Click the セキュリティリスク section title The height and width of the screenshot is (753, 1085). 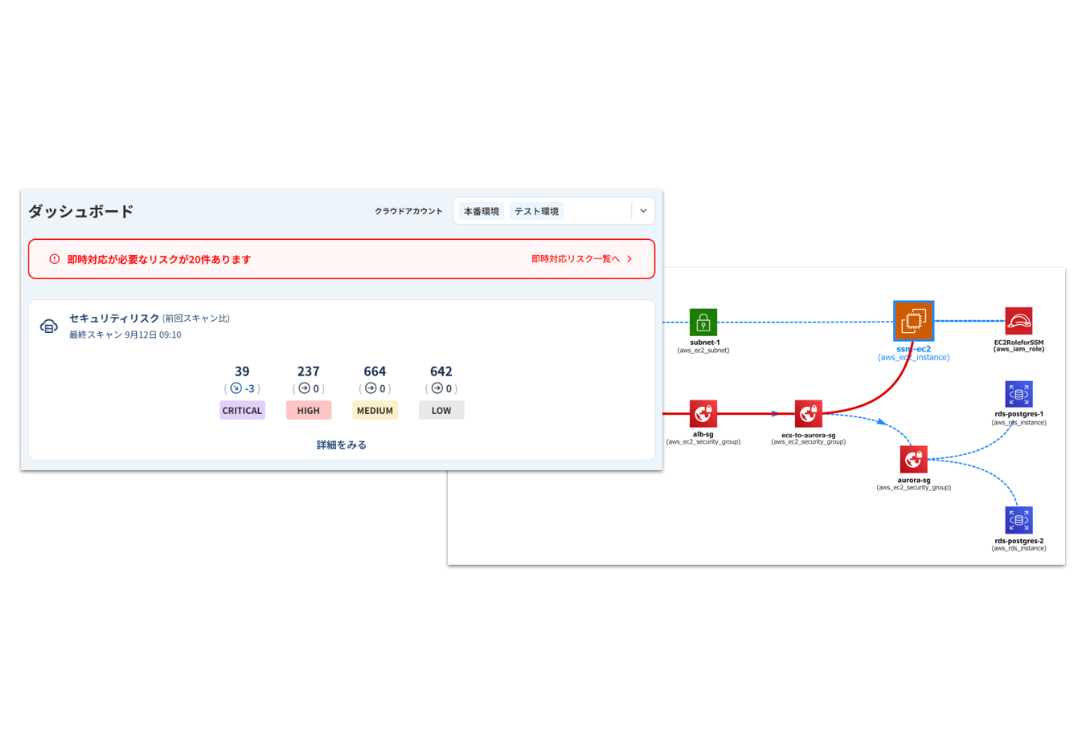(114, 318)
